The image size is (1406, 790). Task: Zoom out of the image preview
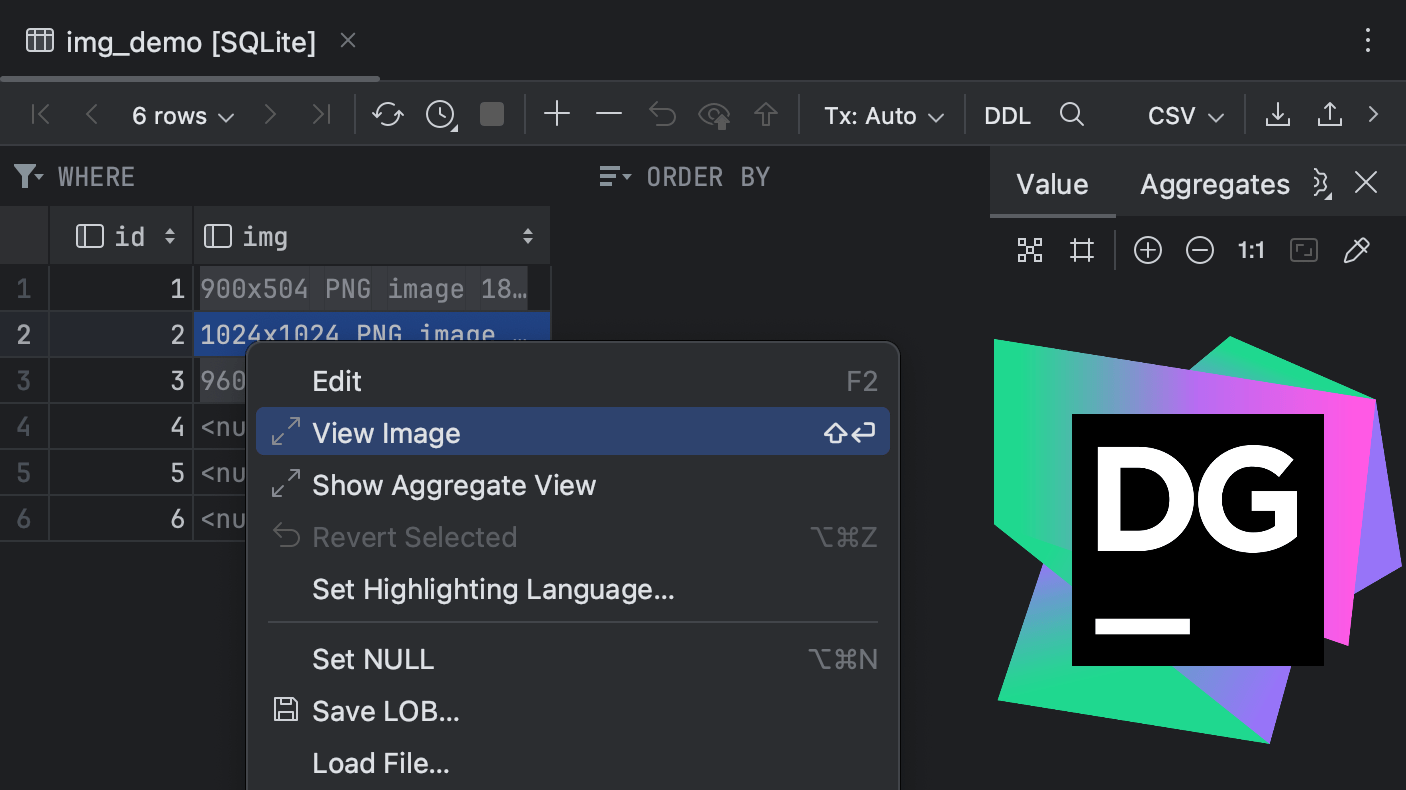[1200, 250]
